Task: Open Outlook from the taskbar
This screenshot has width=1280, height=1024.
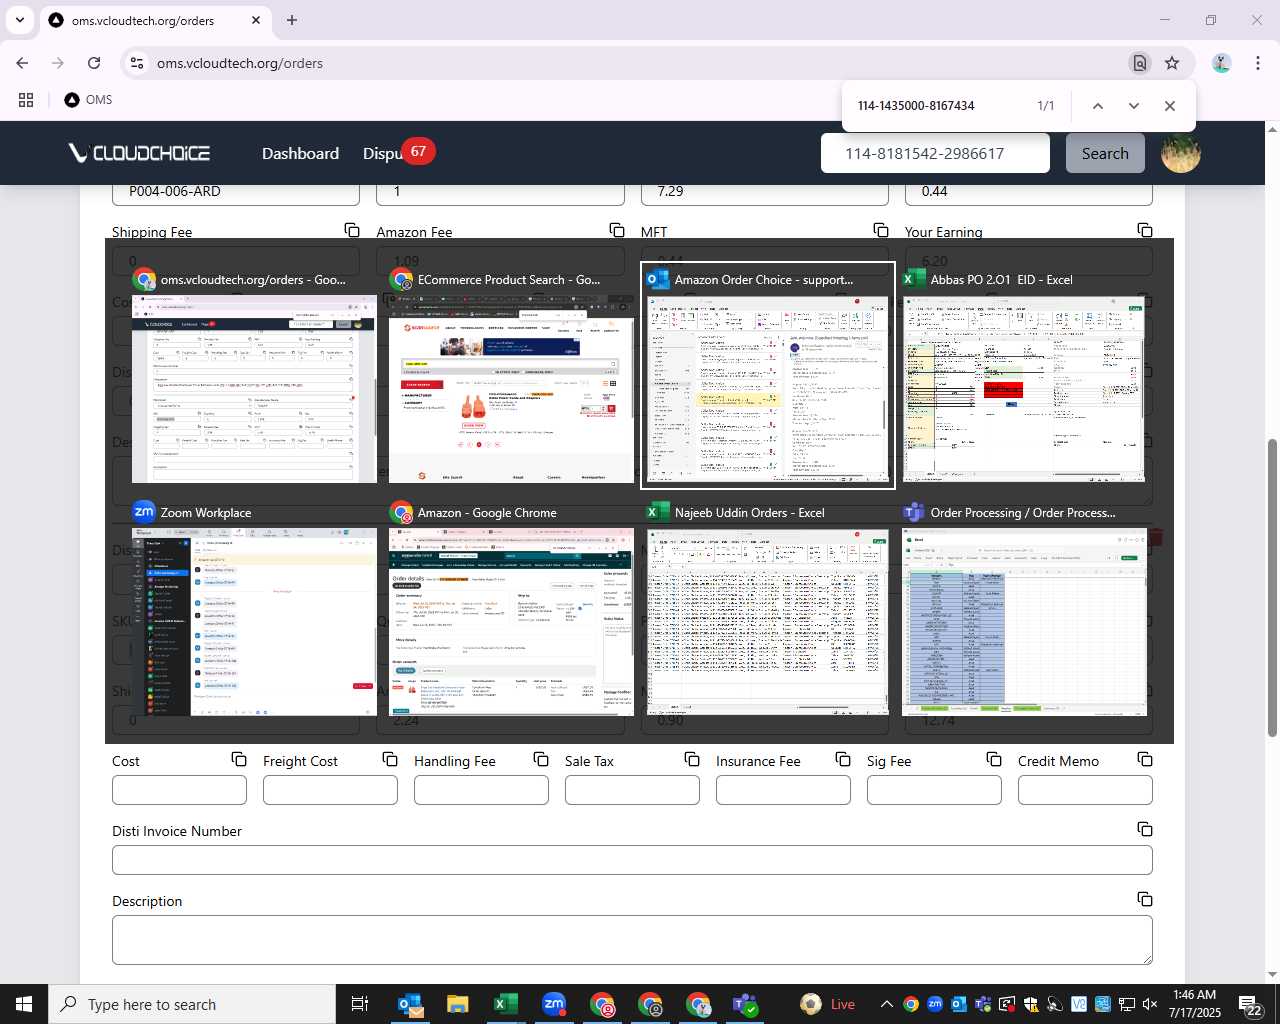Action: pos(410,1004)
